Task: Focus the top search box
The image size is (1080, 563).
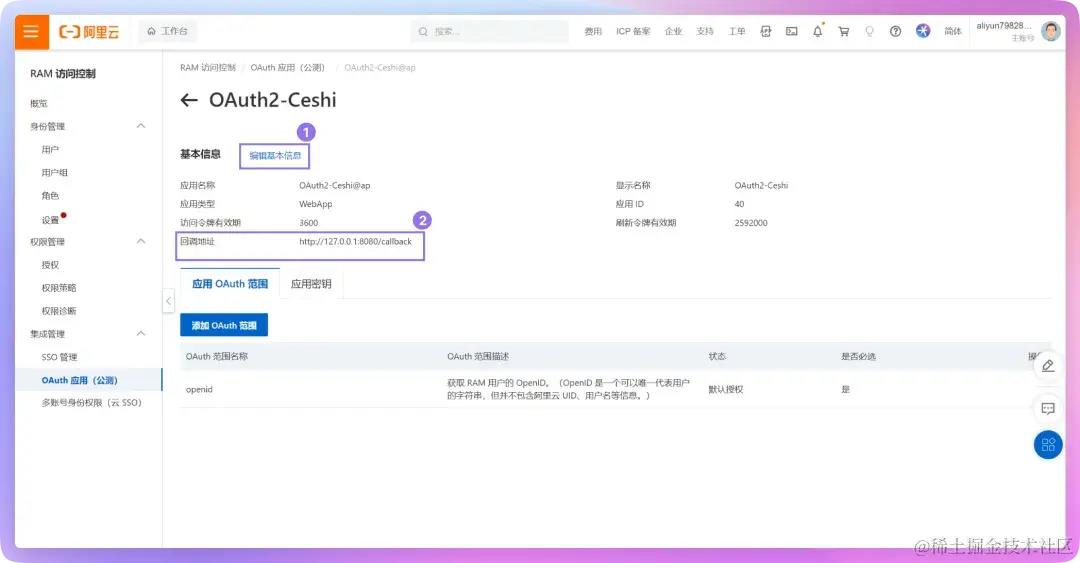Action: [x=489, y=32]
